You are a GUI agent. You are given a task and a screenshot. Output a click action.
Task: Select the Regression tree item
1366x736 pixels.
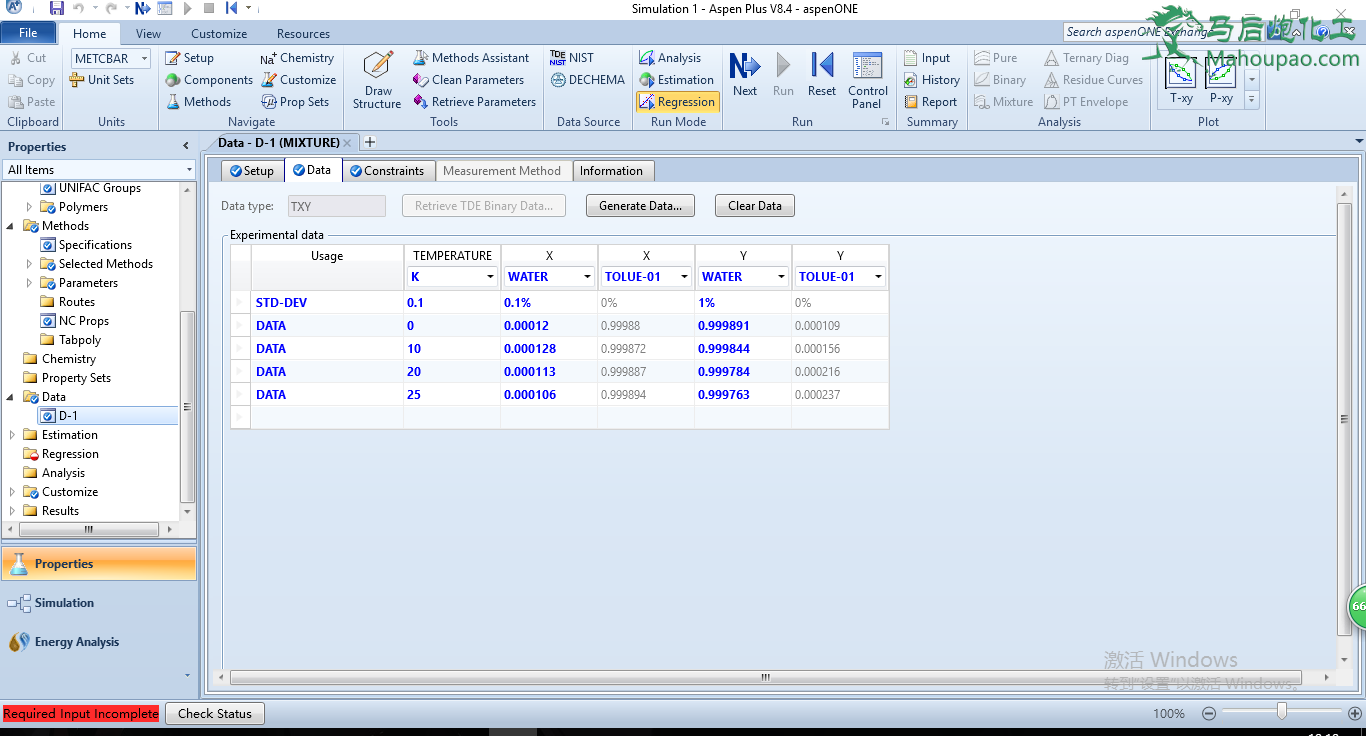point(70,454)
